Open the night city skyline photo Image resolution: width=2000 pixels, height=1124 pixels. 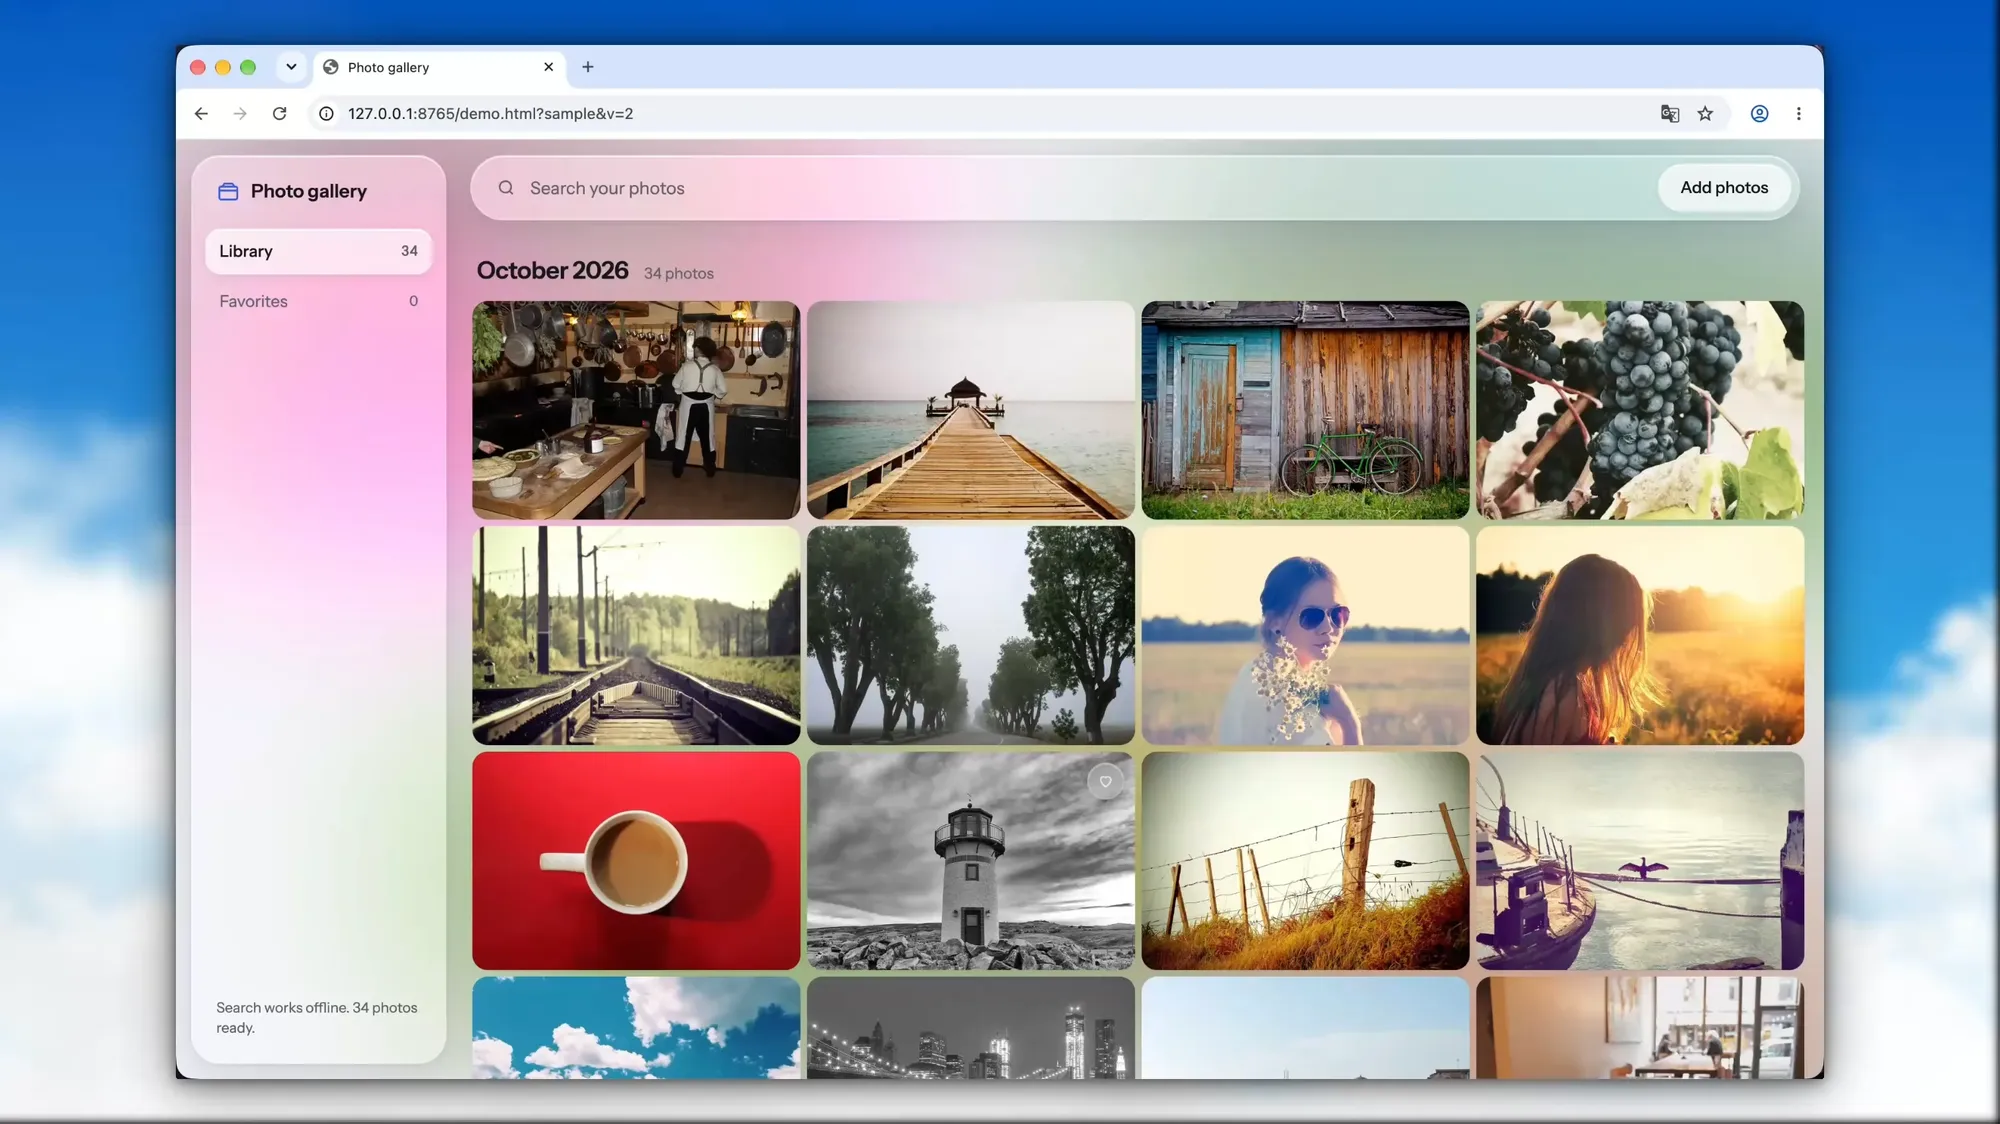[971, 1028]
